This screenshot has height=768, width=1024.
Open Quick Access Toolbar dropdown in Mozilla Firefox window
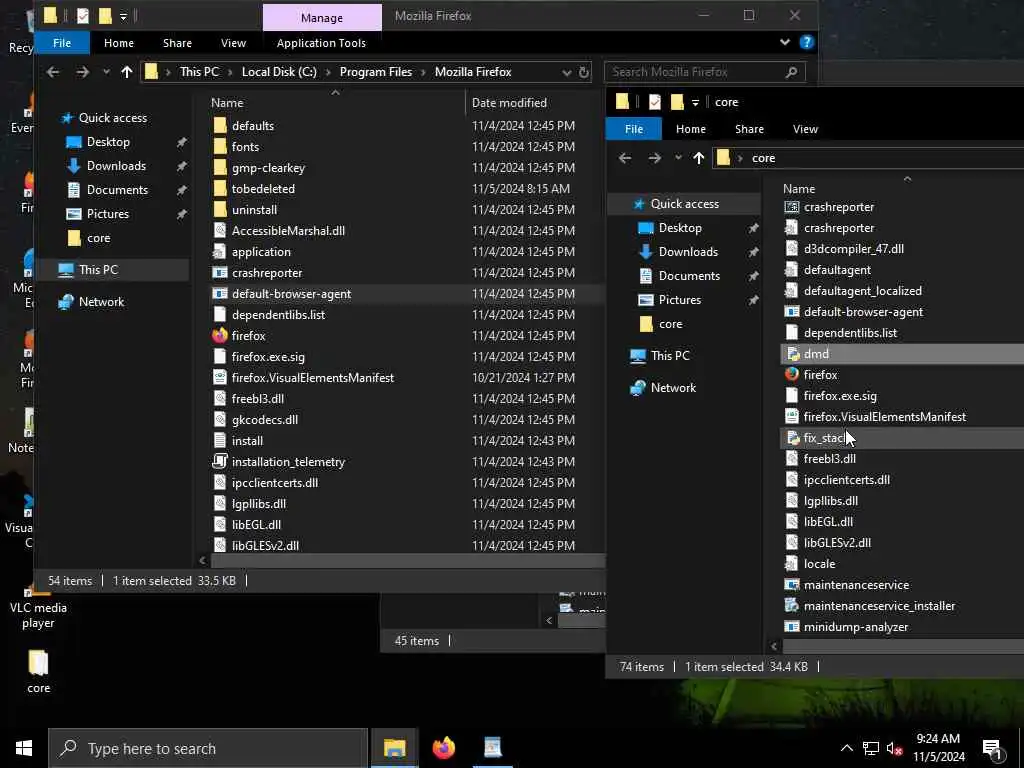point(123,16)
